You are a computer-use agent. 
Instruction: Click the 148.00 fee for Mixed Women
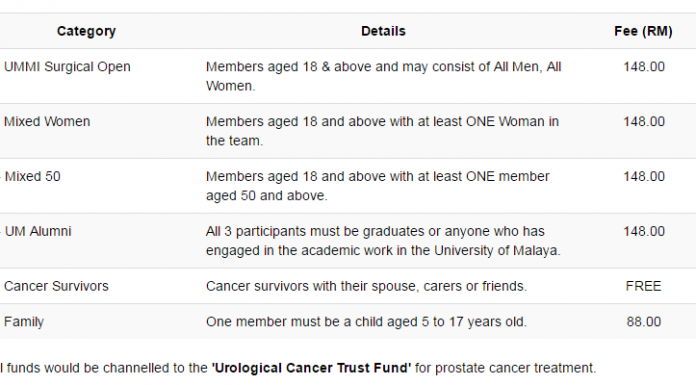(x=644, y=122)
